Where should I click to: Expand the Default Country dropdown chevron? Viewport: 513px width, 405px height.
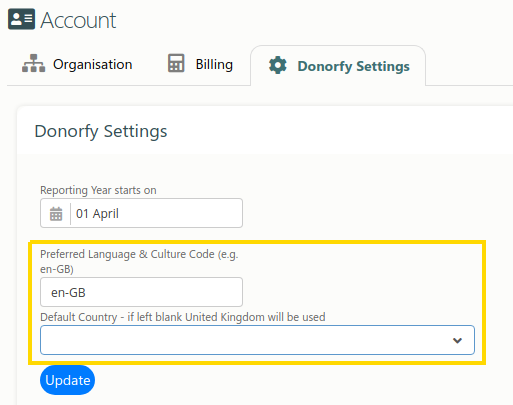pyautogui.click(x=457, y=340)
